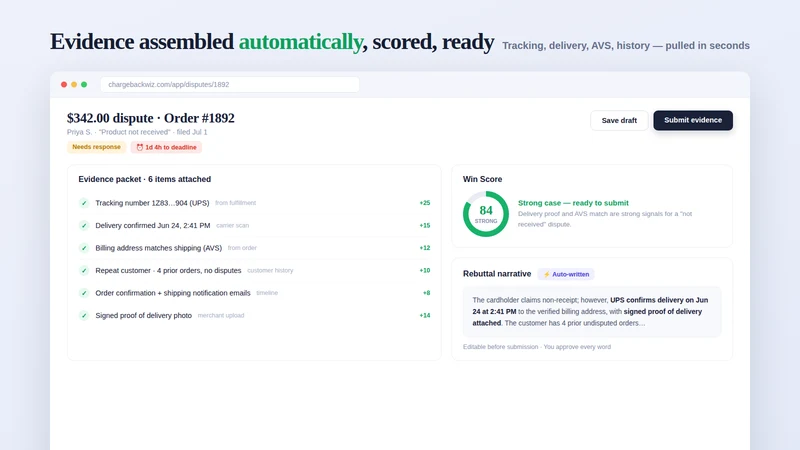800x450 pixels.
Task: Click the Save draft button
Action: coord(619,120)
